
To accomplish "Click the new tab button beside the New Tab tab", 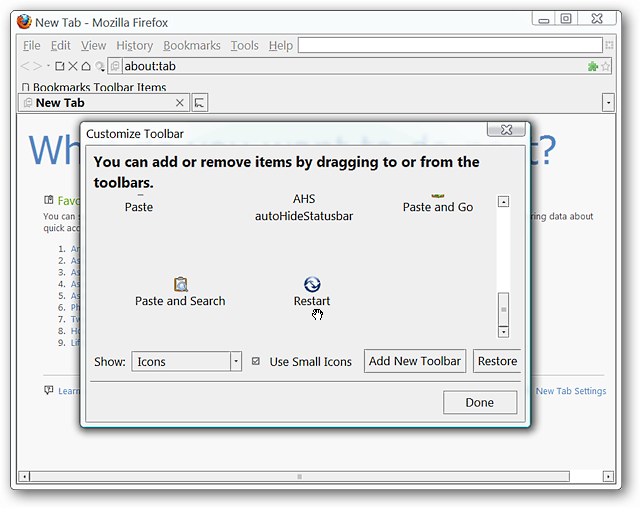I will click(x=200, y=102).
